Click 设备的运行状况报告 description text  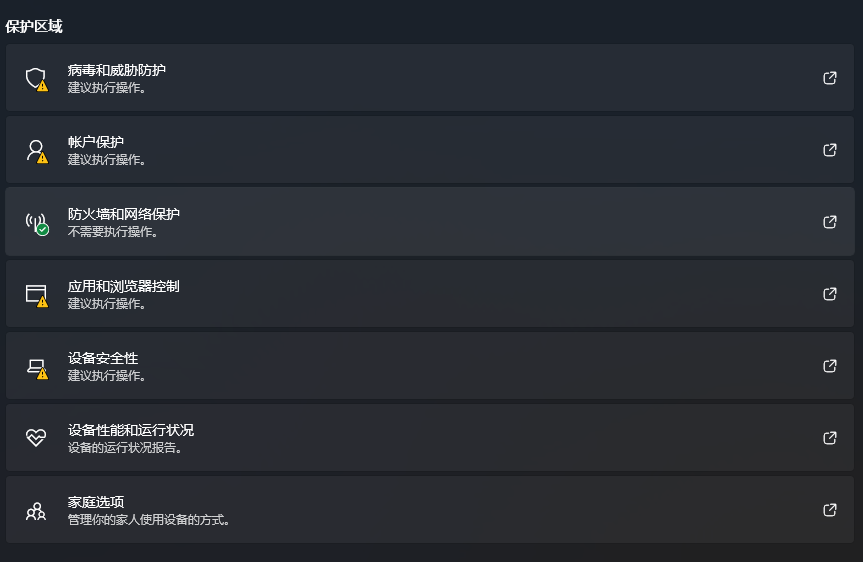pos(125,447)
